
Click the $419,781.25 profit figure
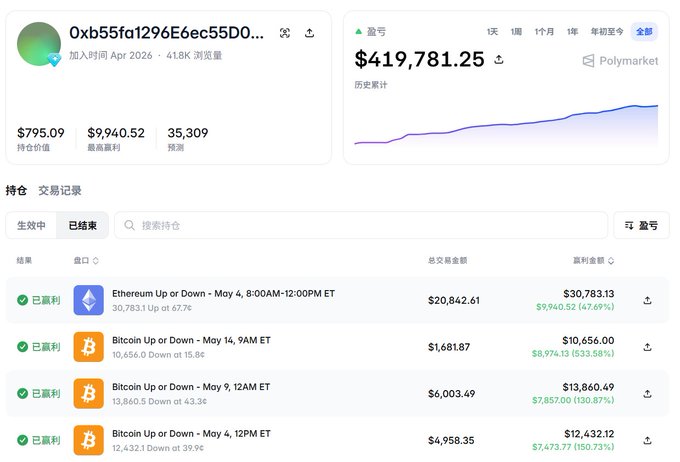click(x=419, y=59)
